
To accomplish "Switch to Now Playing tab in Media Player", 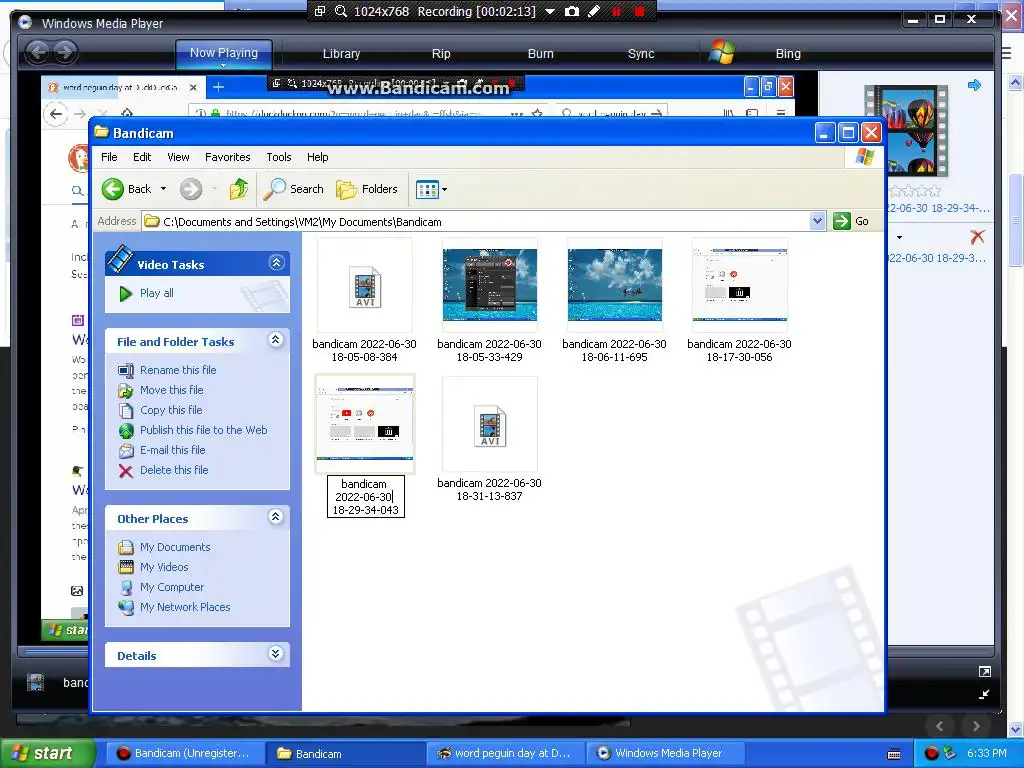I will [223, 54].
